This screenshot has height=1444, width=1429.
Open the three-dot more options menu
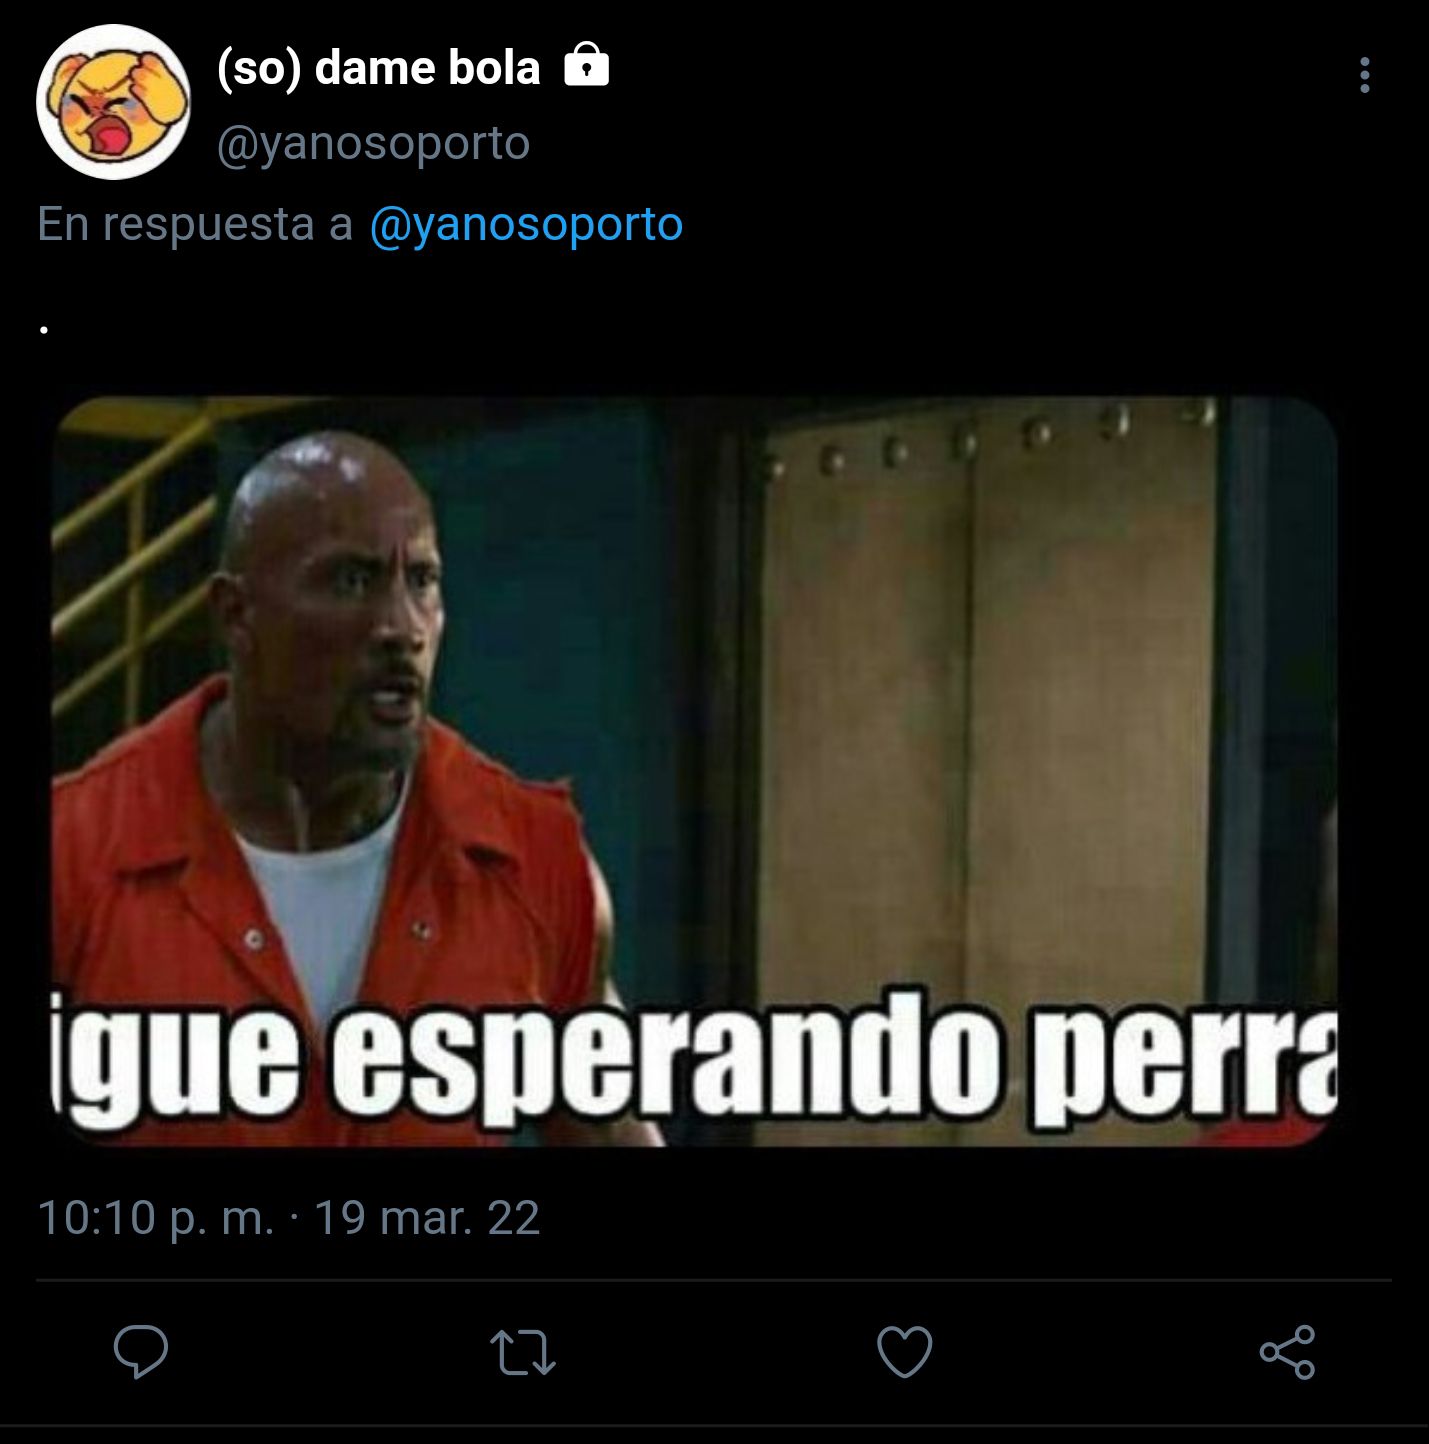(x=1364, y=75)
